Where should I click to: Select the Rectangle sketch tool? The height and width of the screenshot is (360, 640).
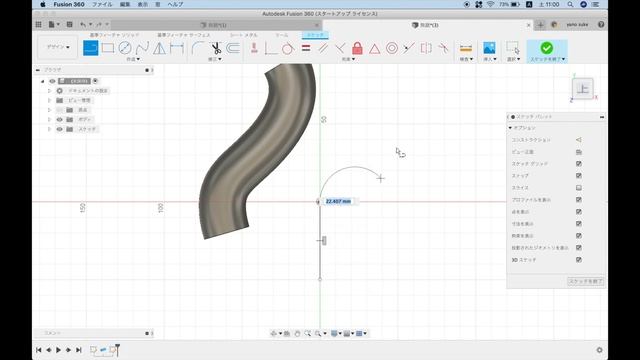click(108, 48)
